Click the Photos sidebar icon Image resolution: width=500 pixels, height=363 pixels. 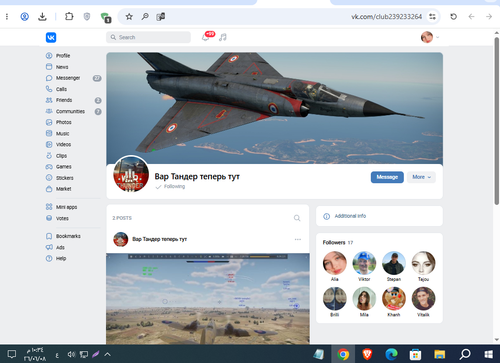pyautogui.click(x=49, y=122)
